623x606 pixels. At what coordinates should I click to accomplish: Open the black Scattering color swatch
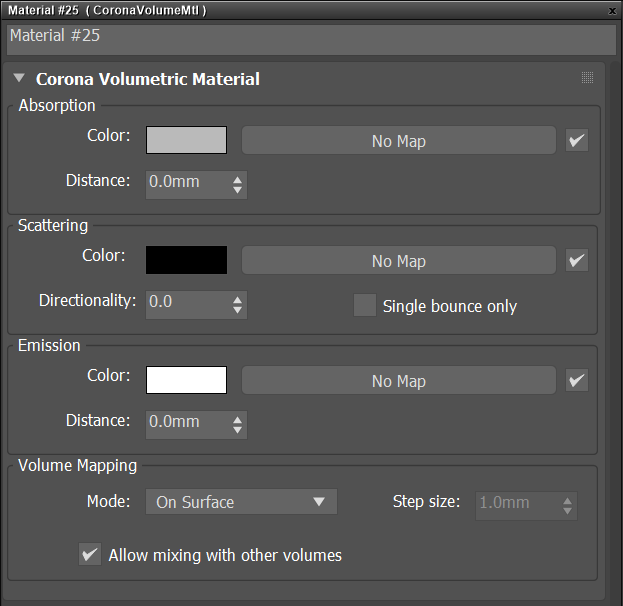click(x=186, y=260)
